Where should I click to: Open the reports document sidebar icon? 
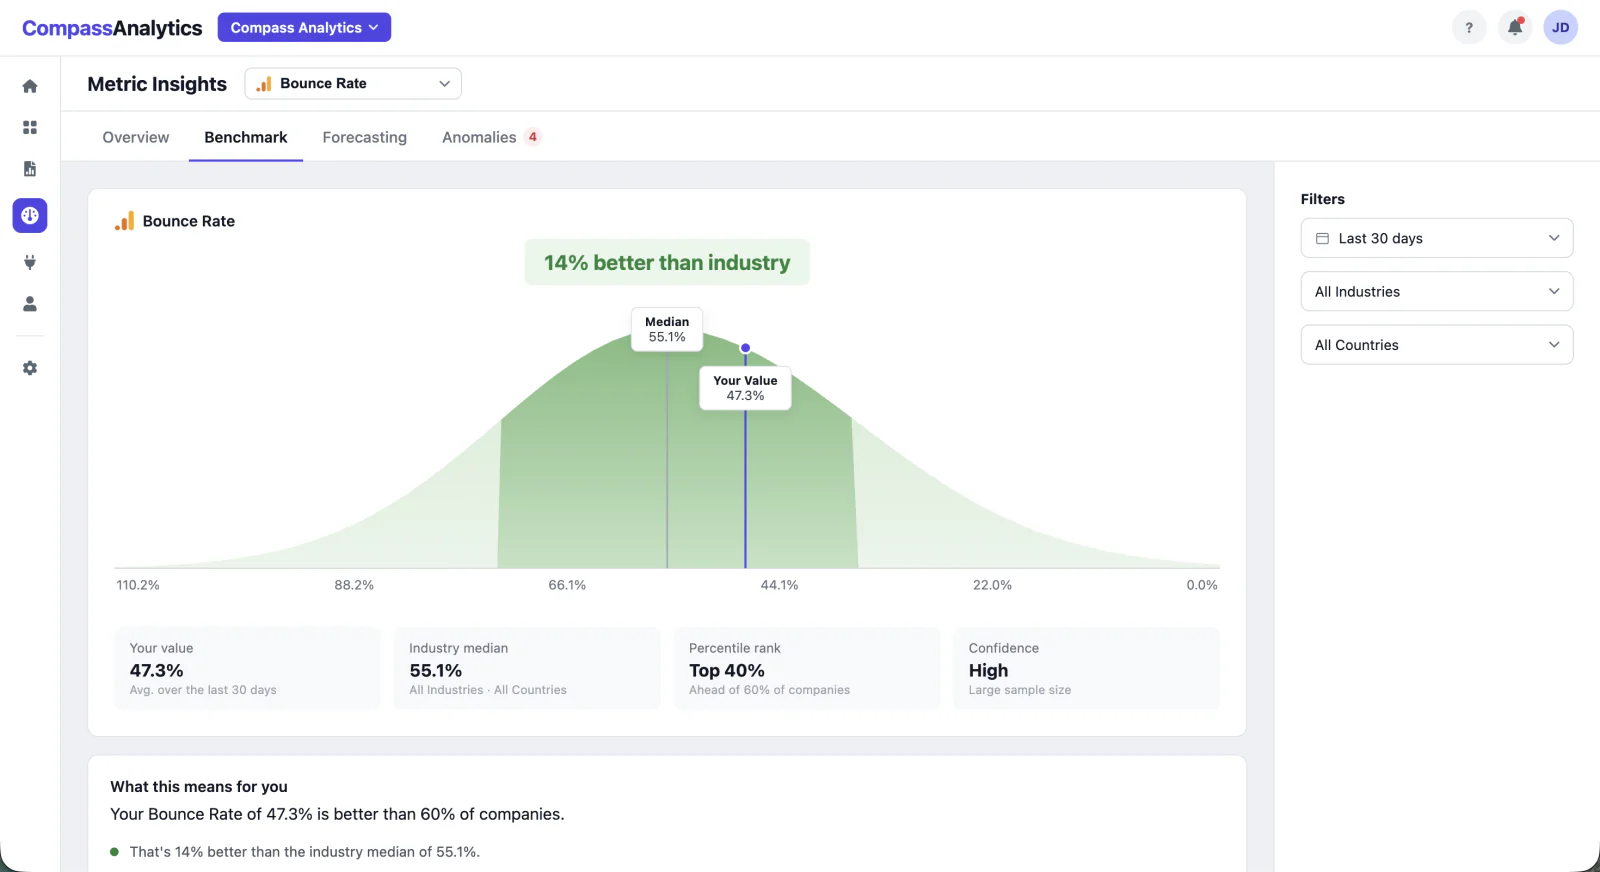click(30, 169)
